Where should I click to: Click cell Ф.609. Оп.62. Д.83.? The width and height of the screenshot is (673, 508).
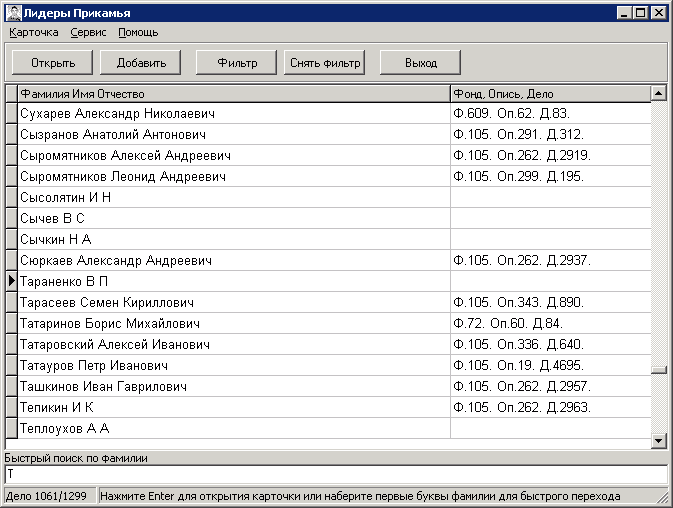(x=551, y=113)
